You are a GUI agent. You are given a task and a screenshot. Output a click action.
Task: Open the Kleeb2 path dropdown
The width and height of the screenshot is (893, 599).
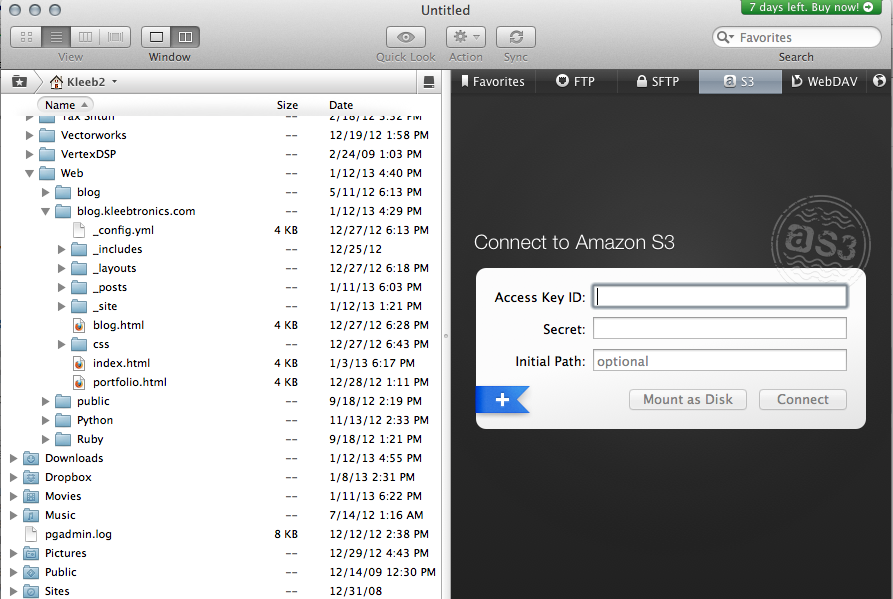coord(83,81)
